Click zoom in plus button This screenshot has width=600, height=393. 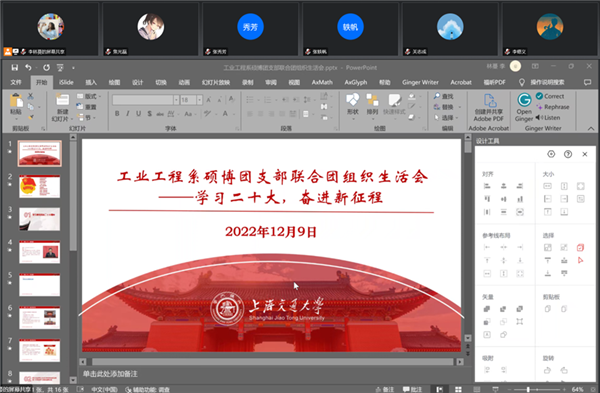pos(564,389)
